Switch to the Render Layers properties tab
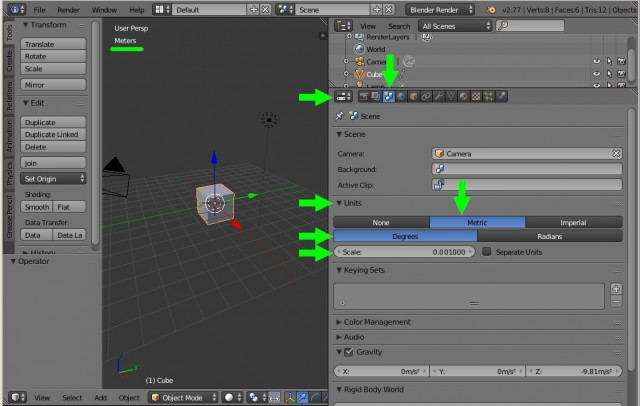 point(376,96)
